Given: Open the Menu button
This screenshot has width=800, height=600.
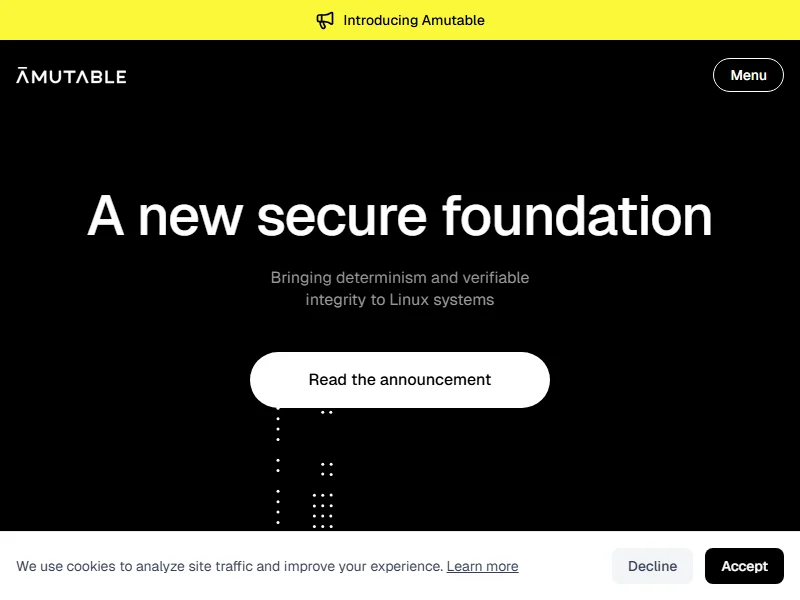Looking at the screenshot, I should pyautogui.click(x=748, y=75).
